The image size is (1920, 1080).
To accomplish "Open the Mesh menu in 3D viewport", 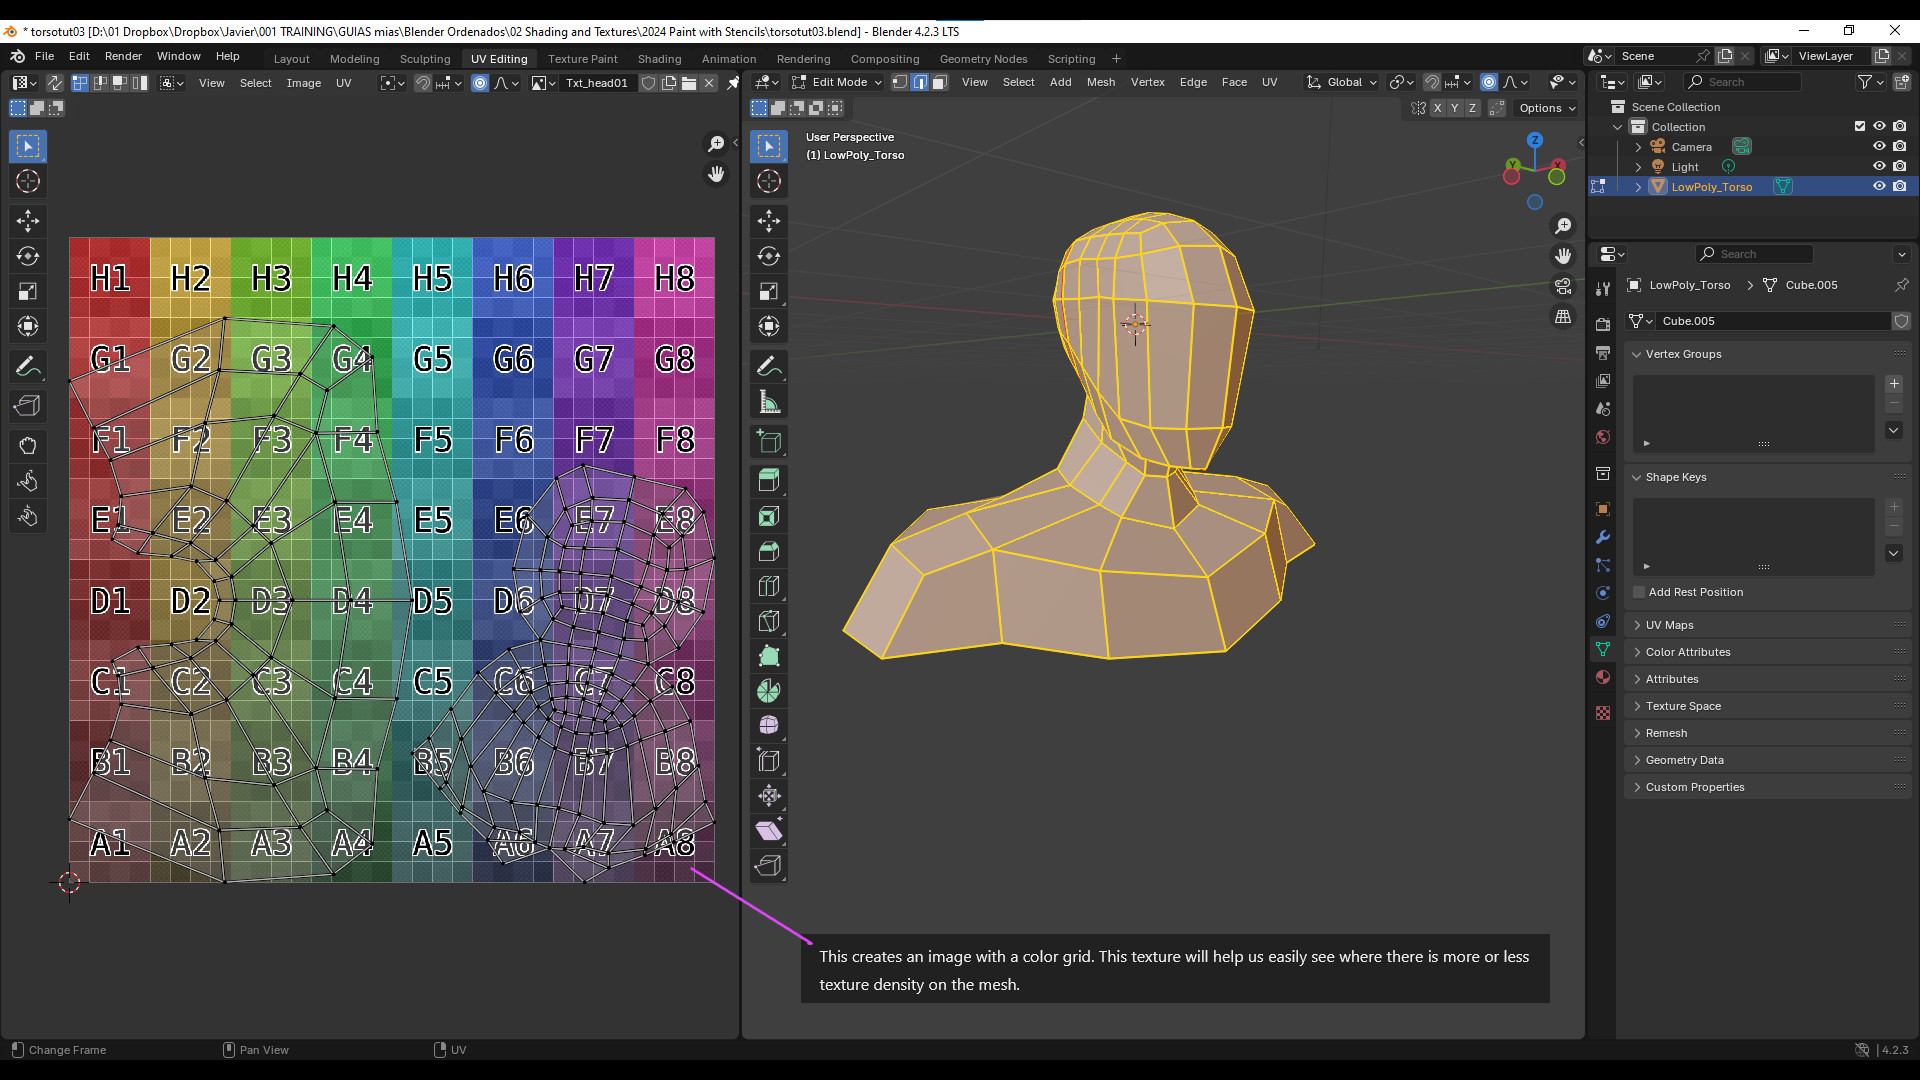I will point(1101,82).
